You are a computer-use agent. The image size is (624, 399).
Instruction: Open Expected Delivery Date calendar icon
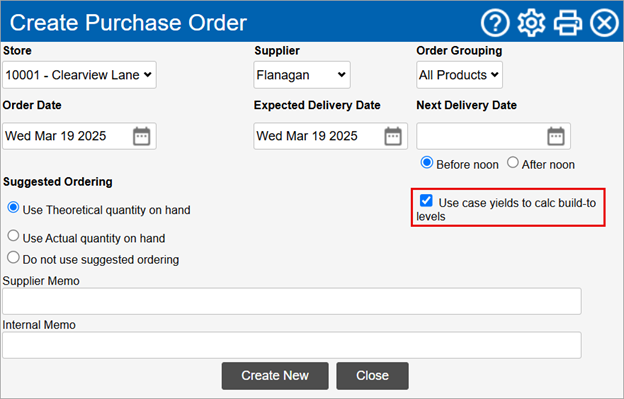point(393,136)
